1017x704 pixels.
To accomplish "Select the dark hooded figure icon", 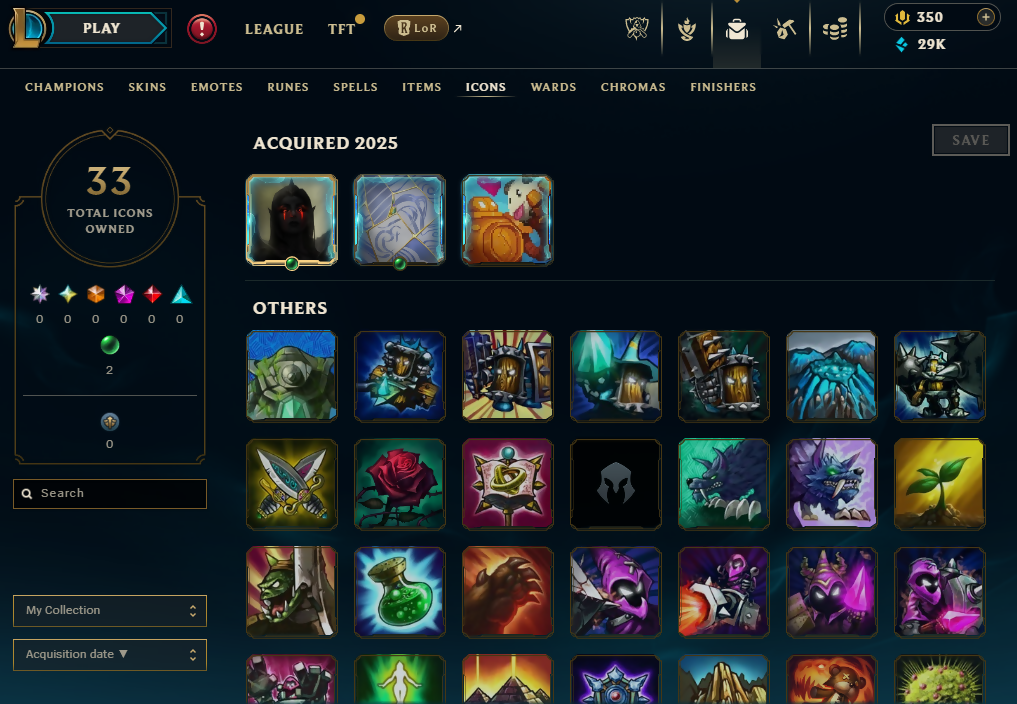I will (292, 220).
